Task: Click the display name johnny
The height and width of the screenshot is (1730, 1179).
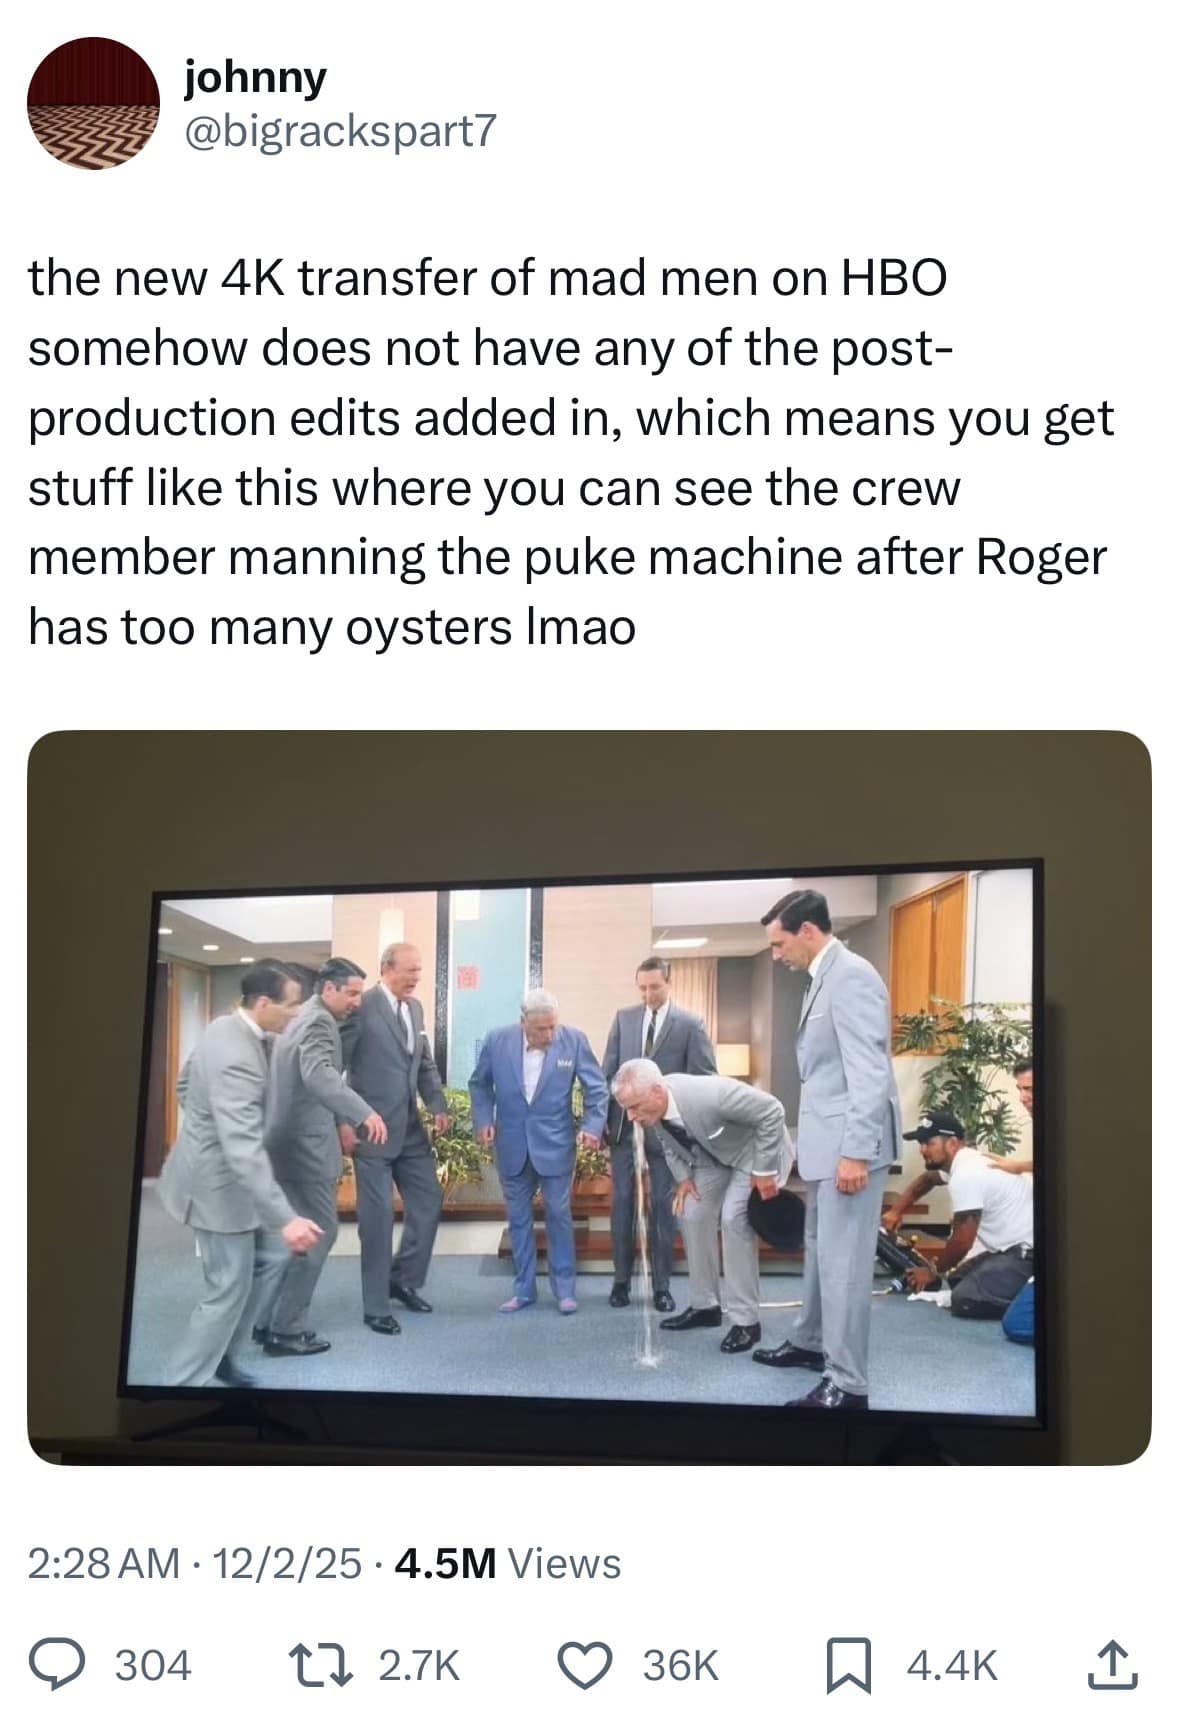Action: [255, 77]
